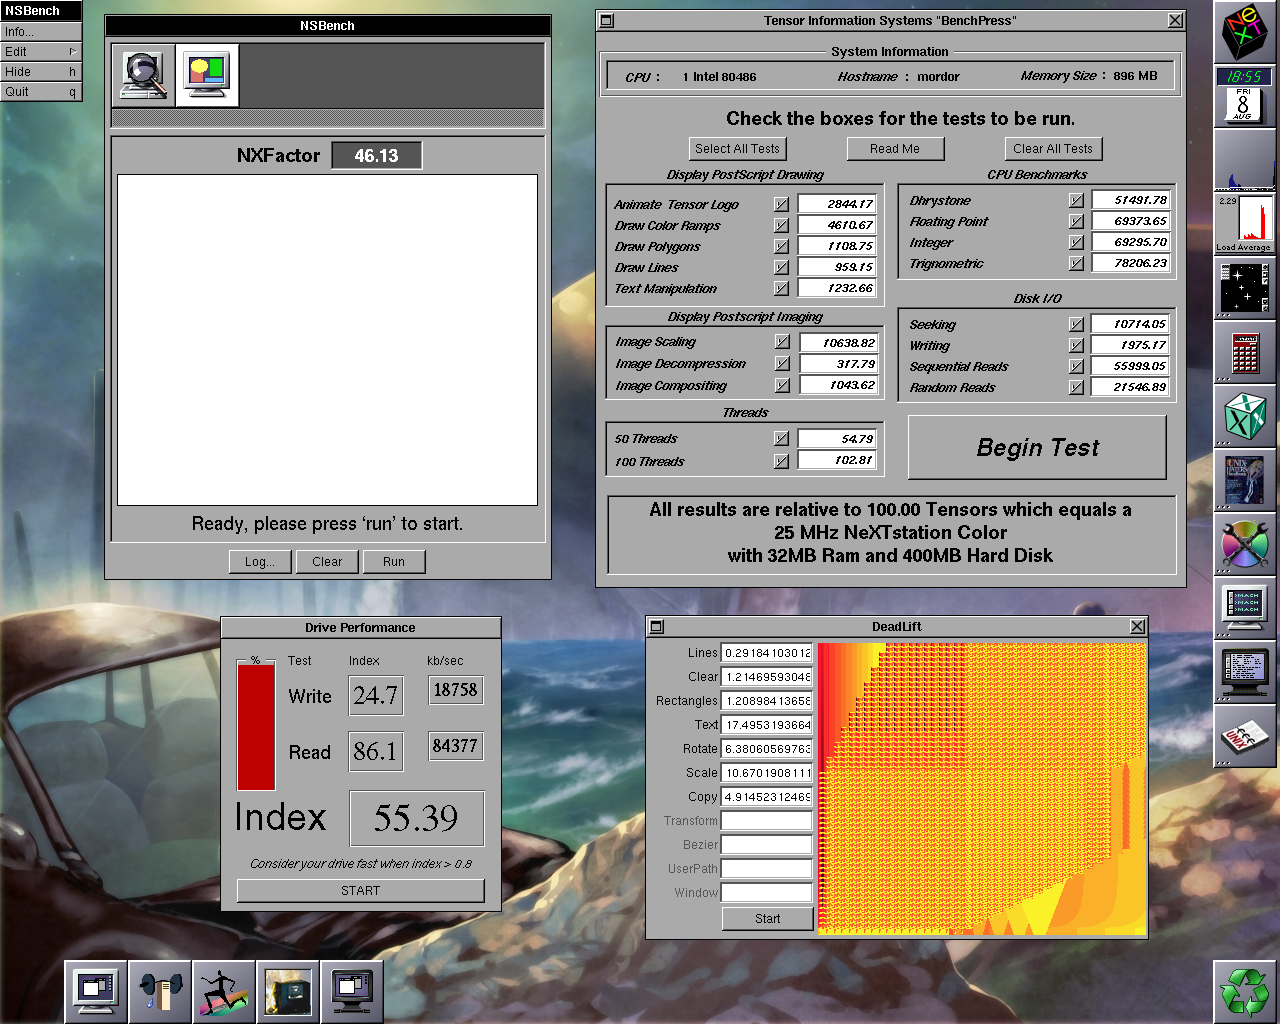This screenshot has height=1024, width=1280.
Task: Click the barbell weightlifting app icon
Action: [160, 992]
